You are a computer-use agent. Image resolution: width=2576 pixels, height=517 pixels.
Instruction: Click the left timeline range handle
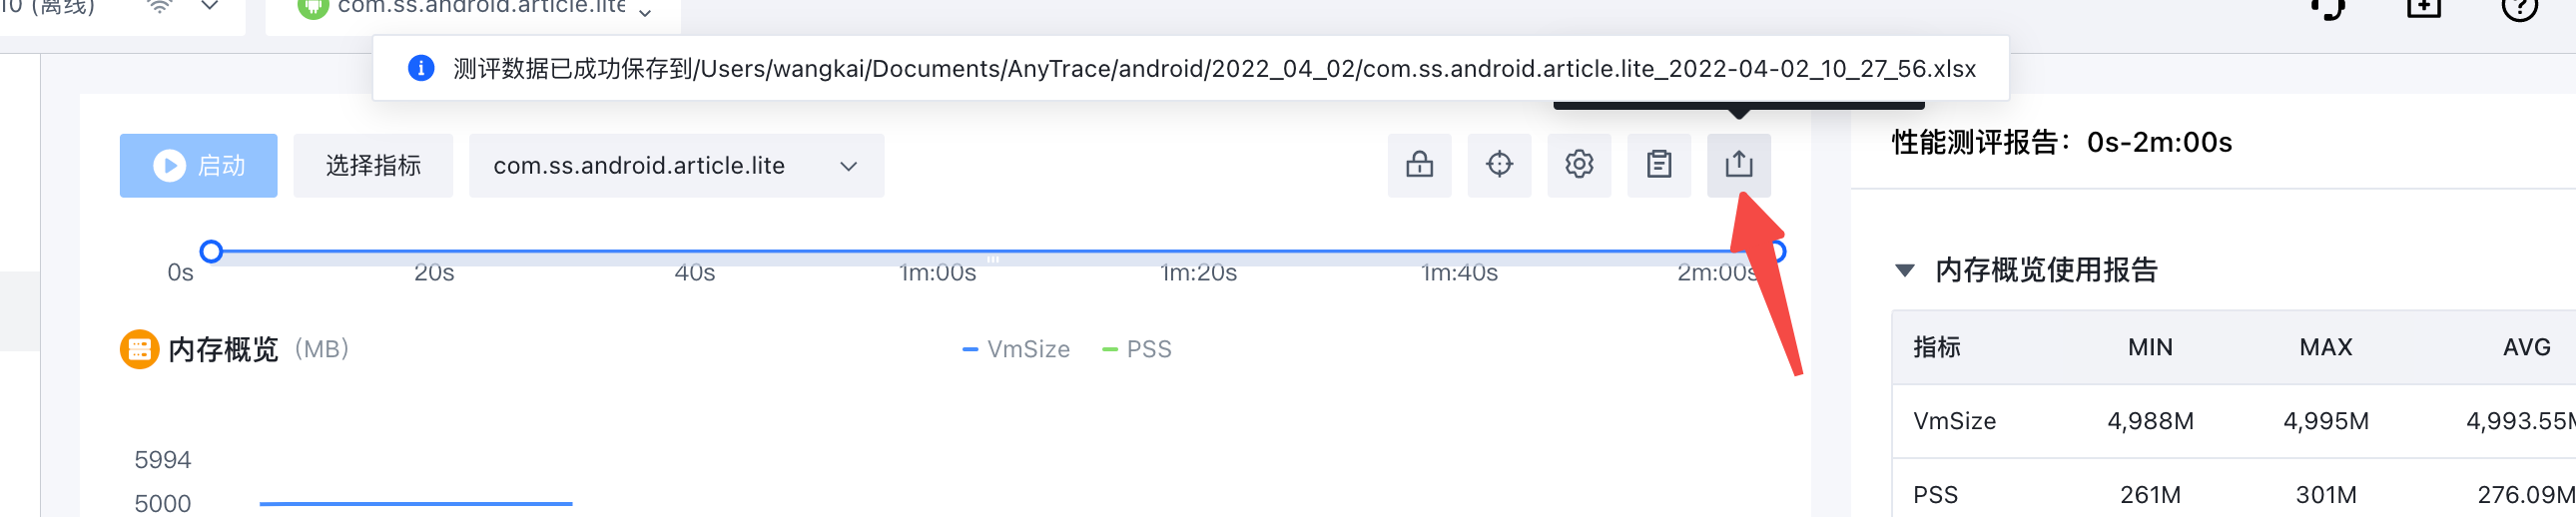tap(211, 251)
